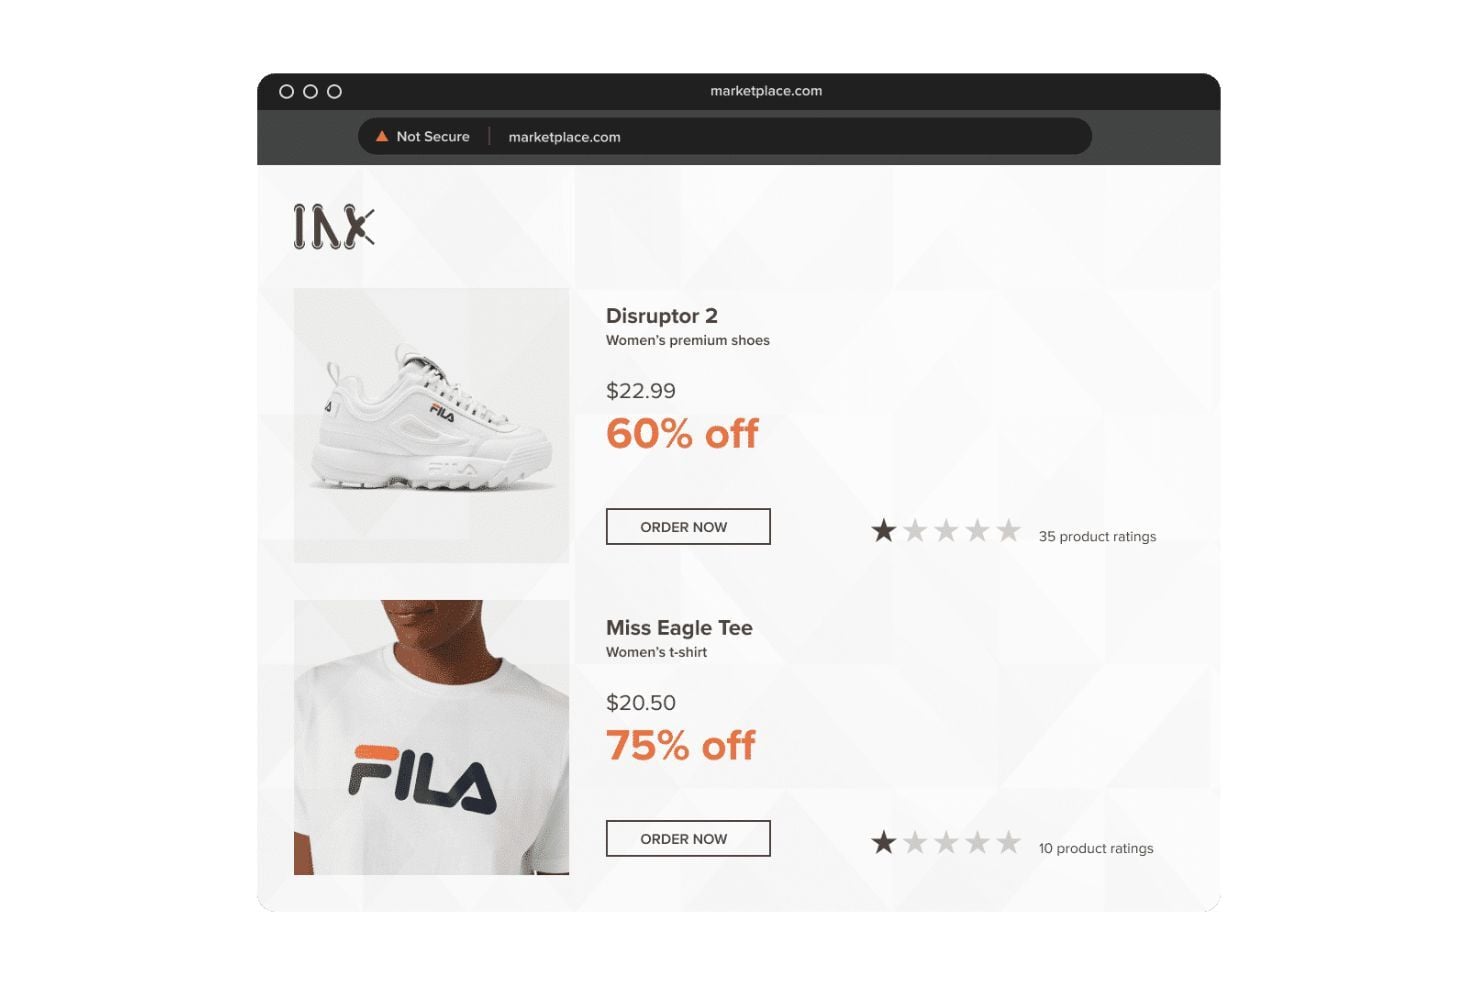The width and height of the screenshot is (1480, 987).
Task: Rate Disruptor 2 with the fifth star
Action: [1009, 530]
